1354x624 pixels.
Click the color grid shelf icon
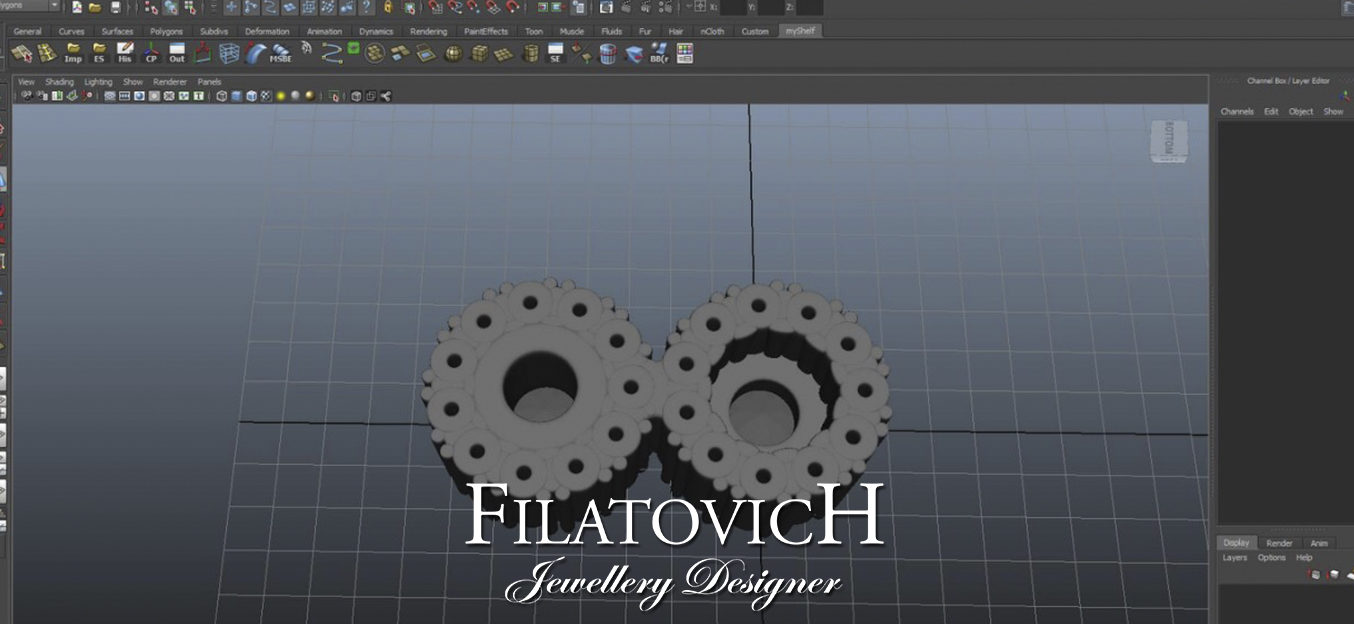(685, 53)
